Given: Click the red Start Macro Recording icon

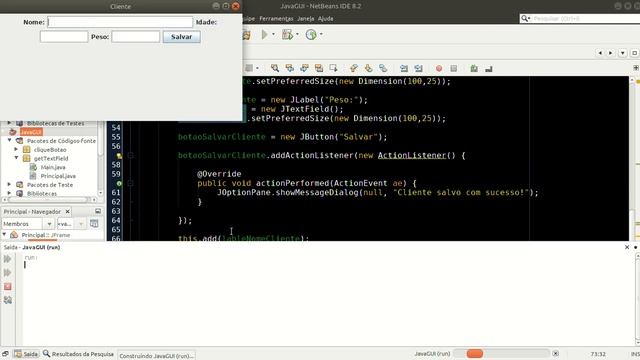Looking at the screenshot, I should coord(439,69).
